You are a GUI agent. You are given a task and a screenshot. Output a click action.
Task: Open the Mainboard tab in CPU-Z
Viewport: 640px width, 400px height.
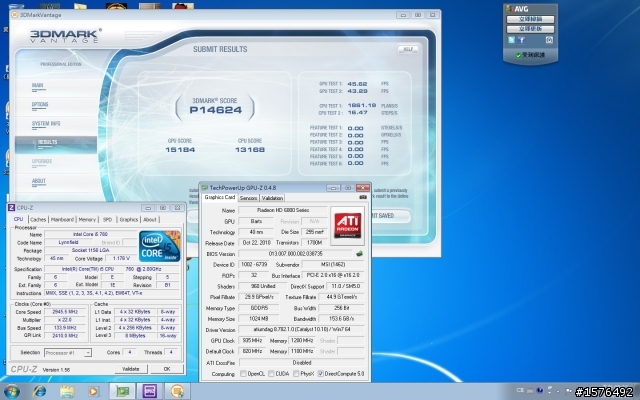click(62, 220)
